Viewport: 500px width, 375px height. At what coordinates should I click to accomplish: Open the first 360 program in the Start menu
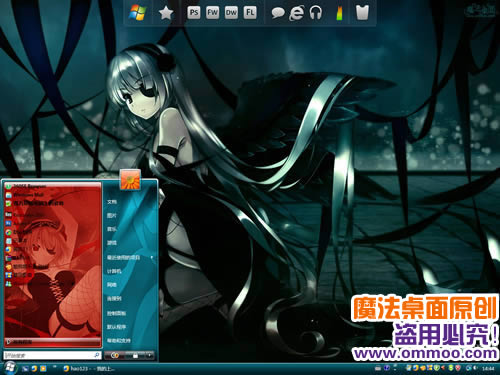tap(26, 186)
